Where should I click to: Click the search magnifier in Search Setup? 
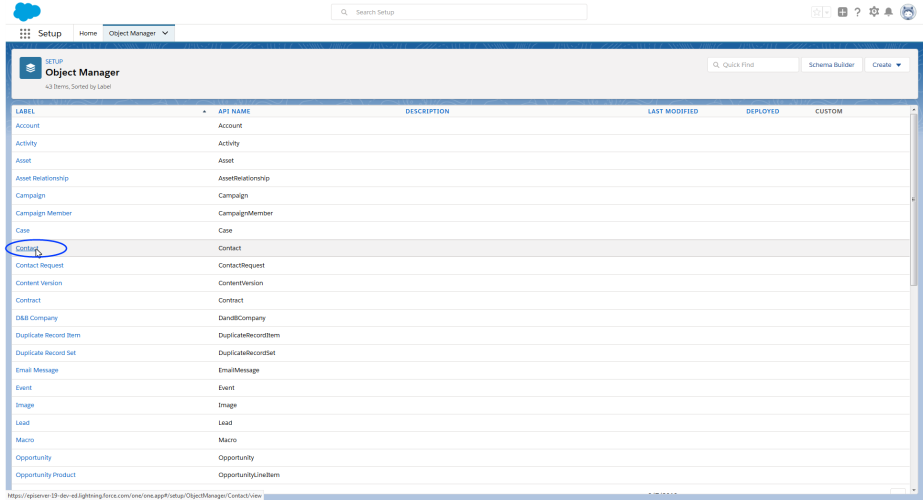(x=344, y=12)
